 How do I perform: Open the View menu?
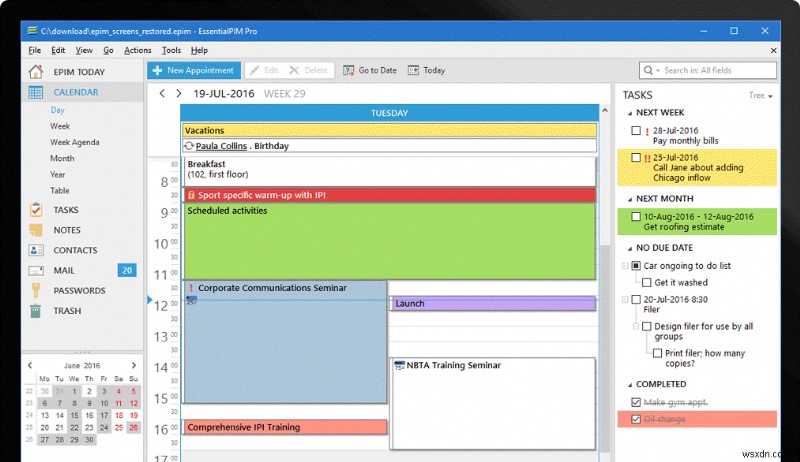point(84,50)
